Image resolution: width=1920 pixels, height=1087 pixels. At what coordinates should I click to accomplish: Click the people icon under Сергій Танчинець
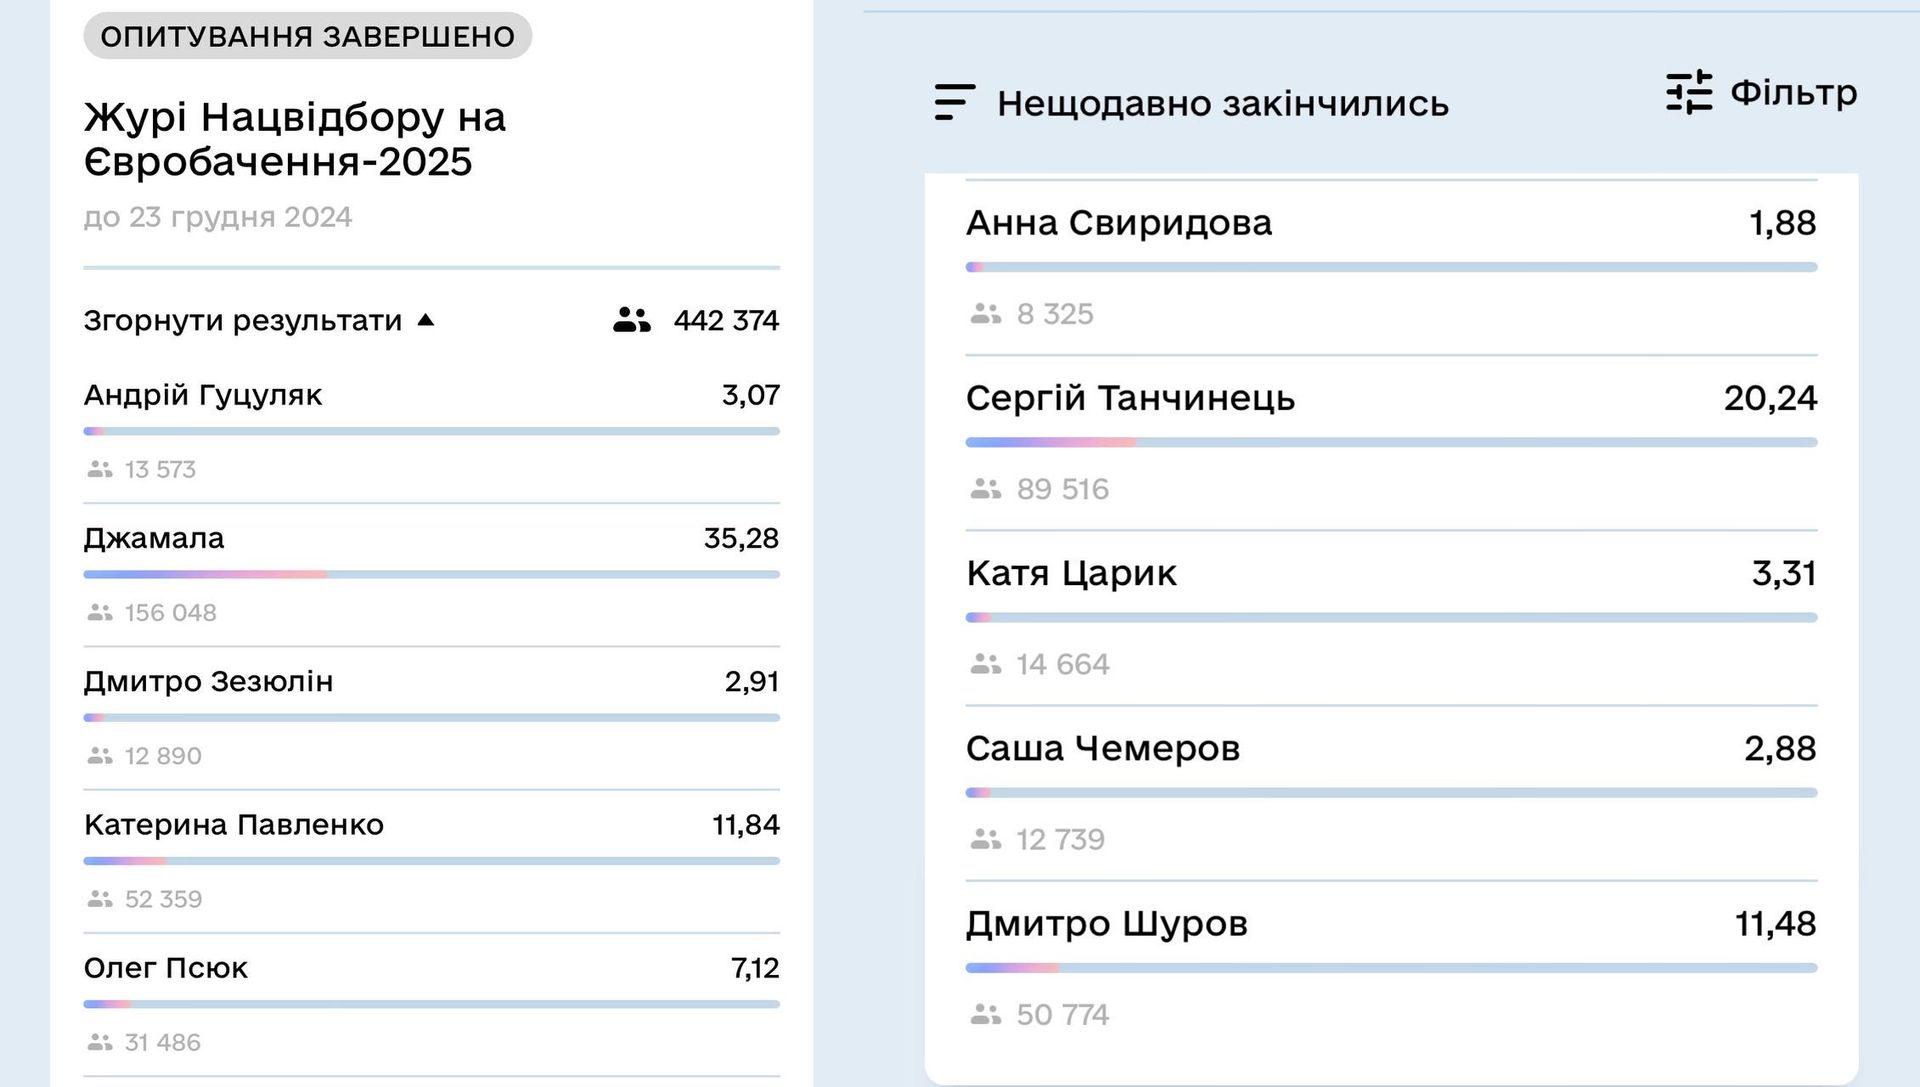985,489
